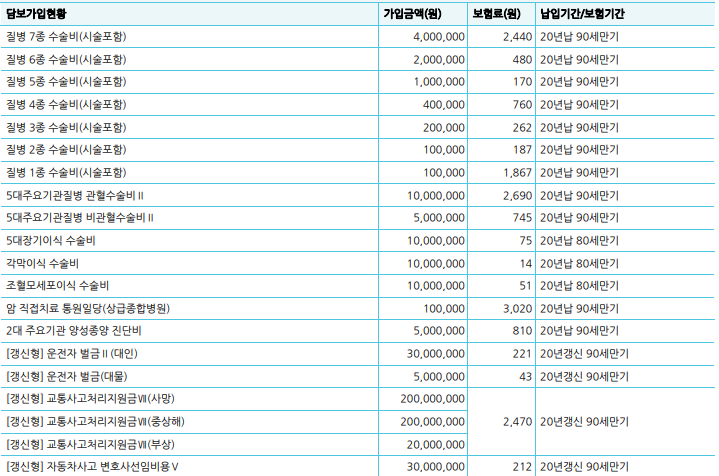Select the [갱신형] 자동차사고 변호사선임비용Ⅴ row label
Screen dimensions: 719x476
tap(92, 466)
